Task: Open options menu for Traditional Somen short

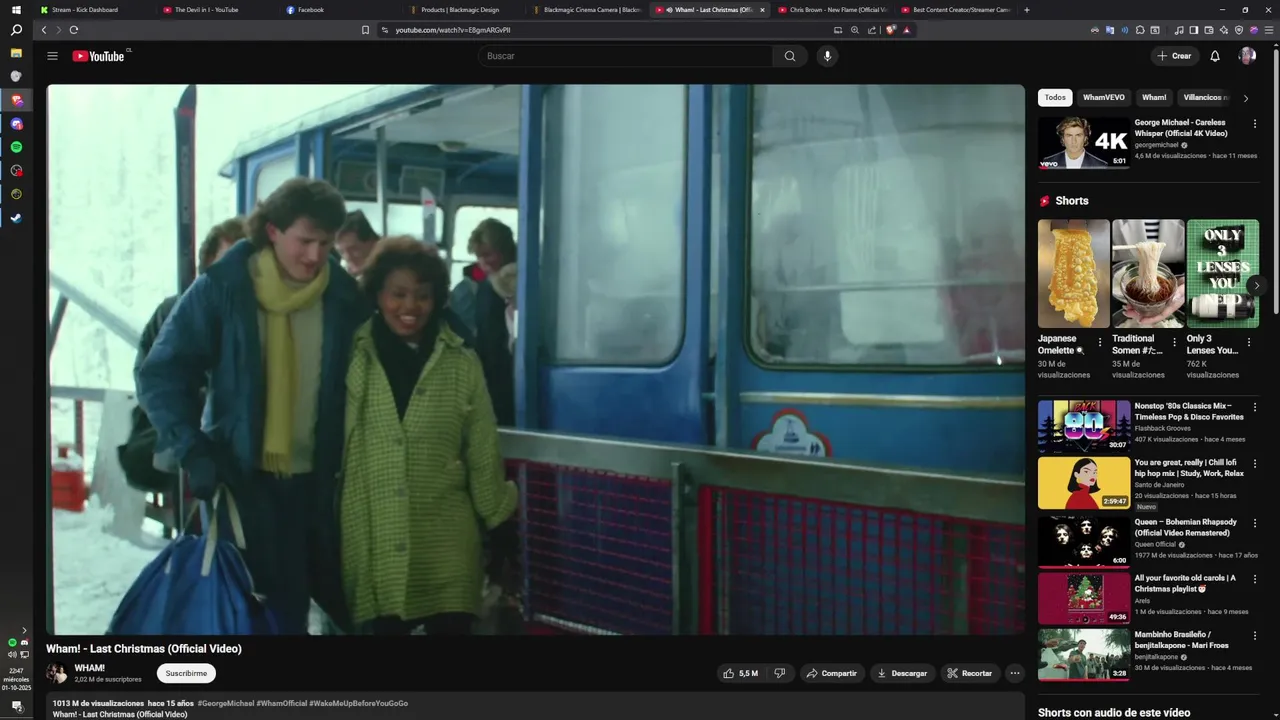Action: (x=1174, y=342)
